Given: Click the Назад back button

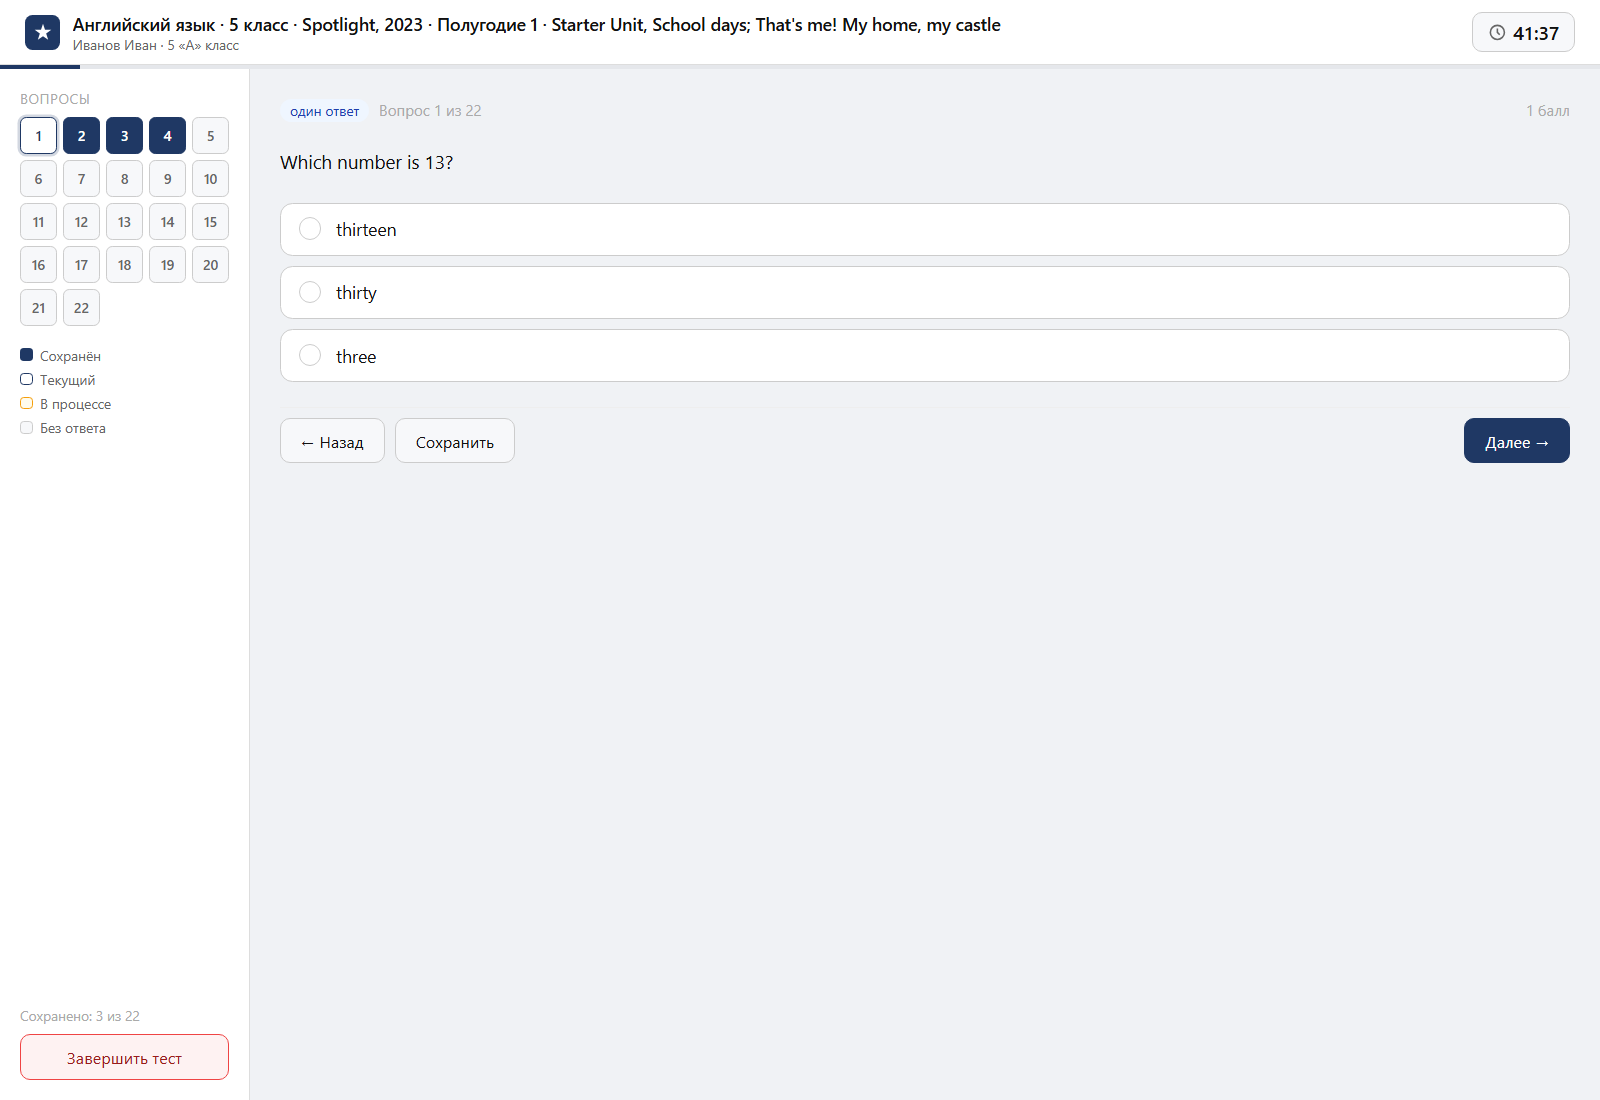Looking at the screenshot, I should [332, 441].
